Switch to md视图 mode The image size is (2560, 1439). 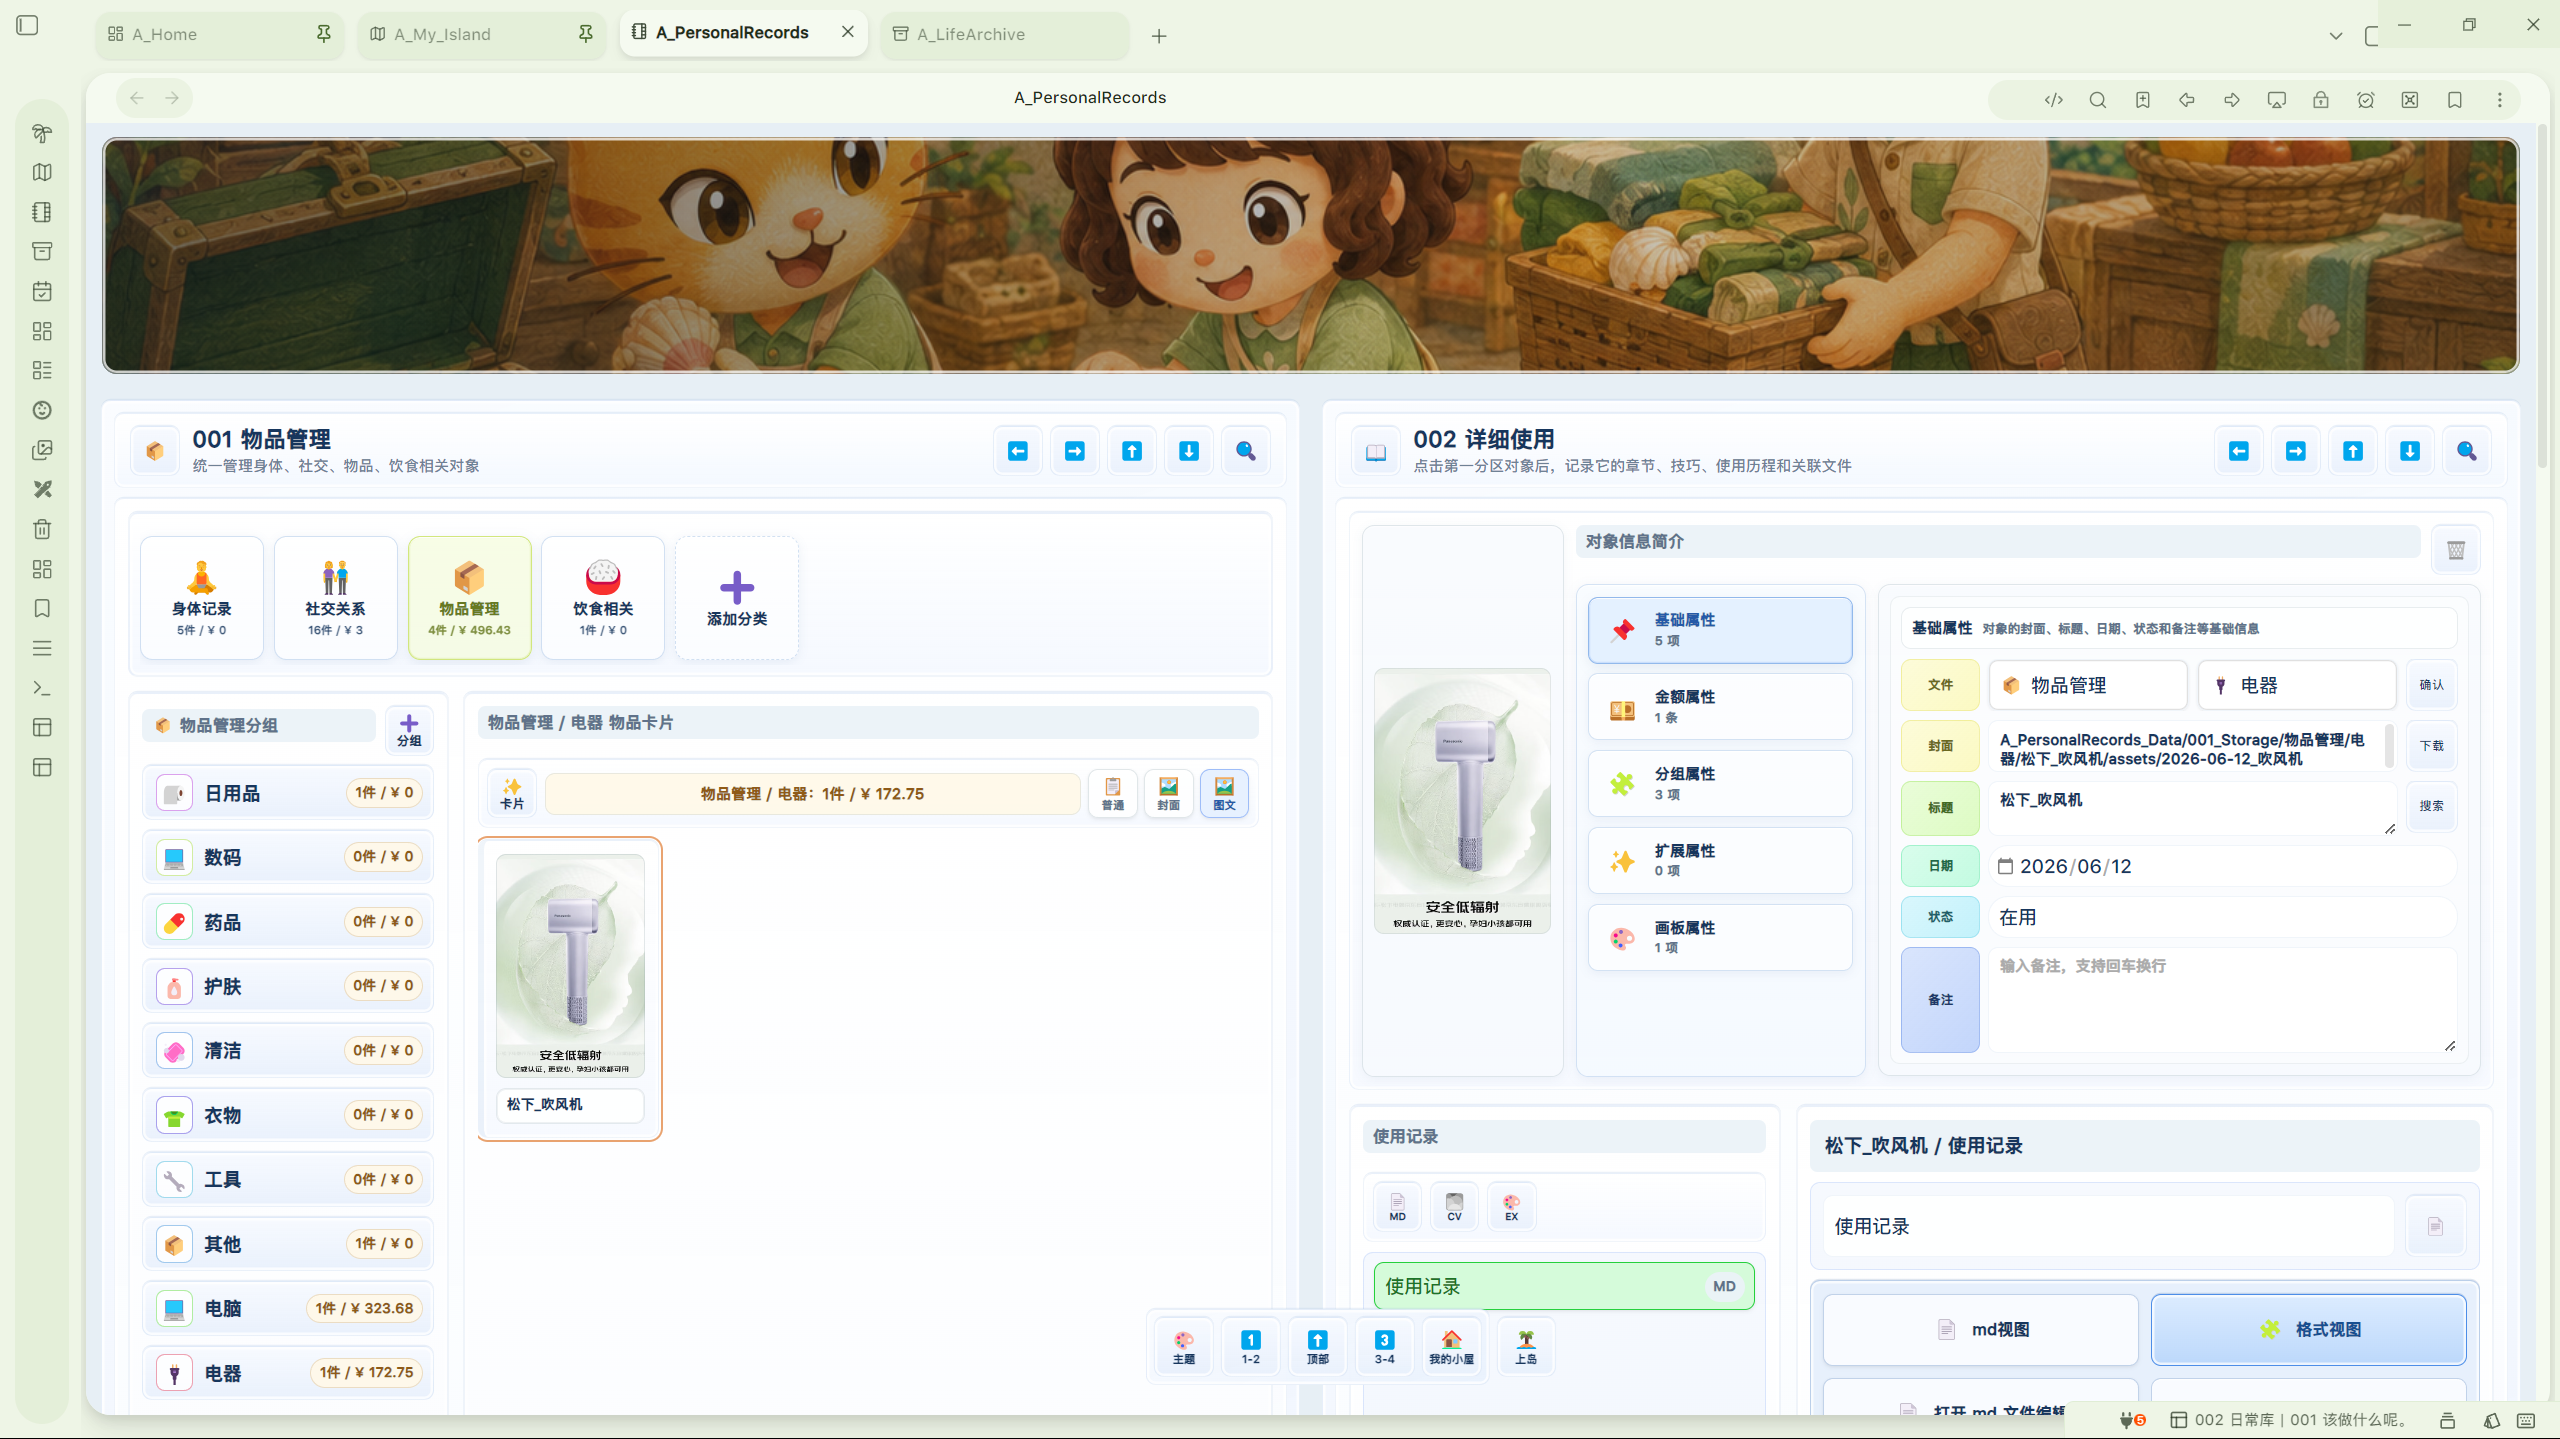(x=1981, y=1329)
